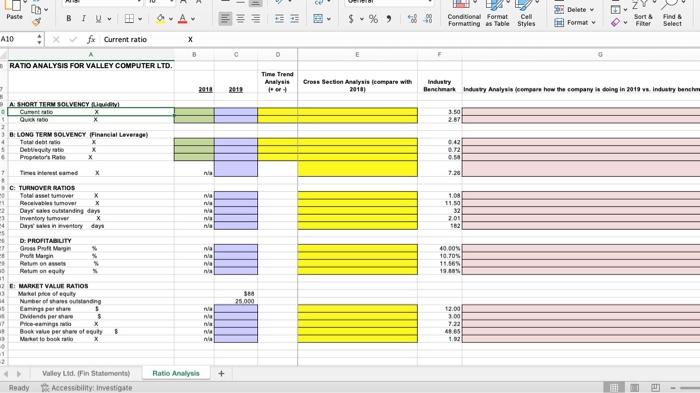Apply cell borders icon
This screenshot has width=700, height=393.
coord(129,19)
